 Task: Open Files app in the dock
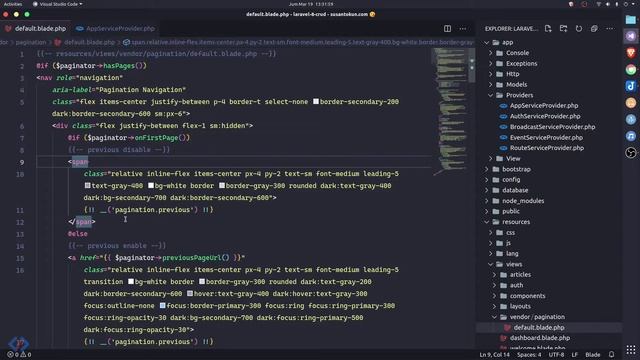coord(631,20)
